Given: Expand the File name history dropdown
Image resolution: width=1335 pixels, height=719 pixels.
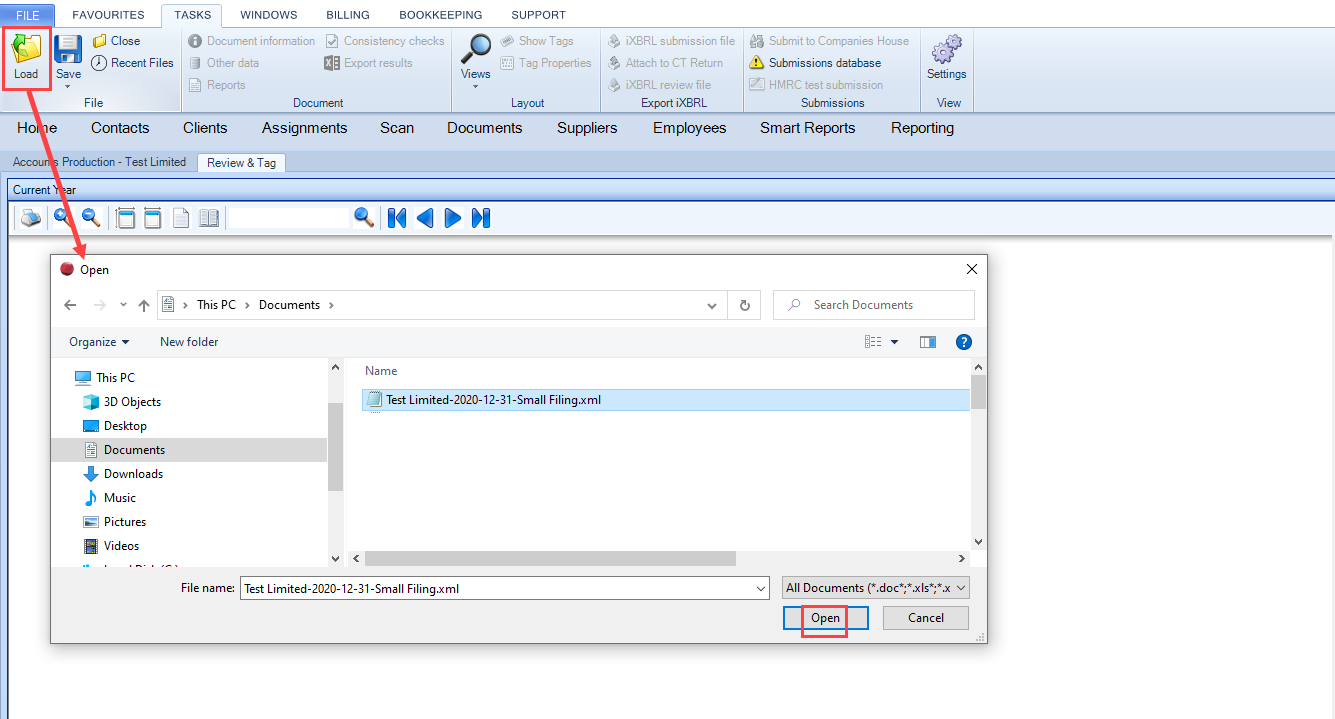Looking at the screenshot, I should pyautogui.click(x=762, y=589).
